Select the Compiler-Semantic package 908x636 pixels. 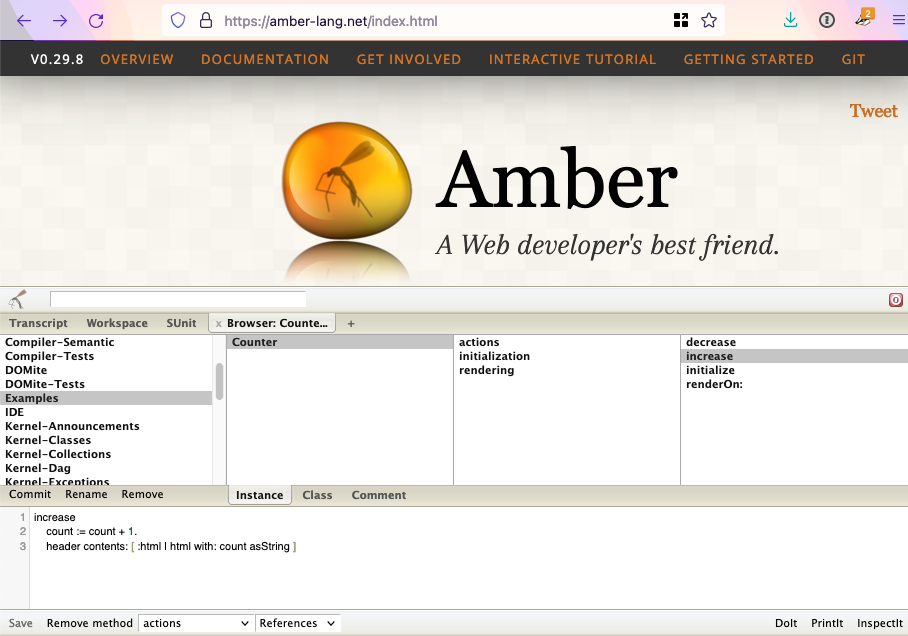click(x=106, y=342)
